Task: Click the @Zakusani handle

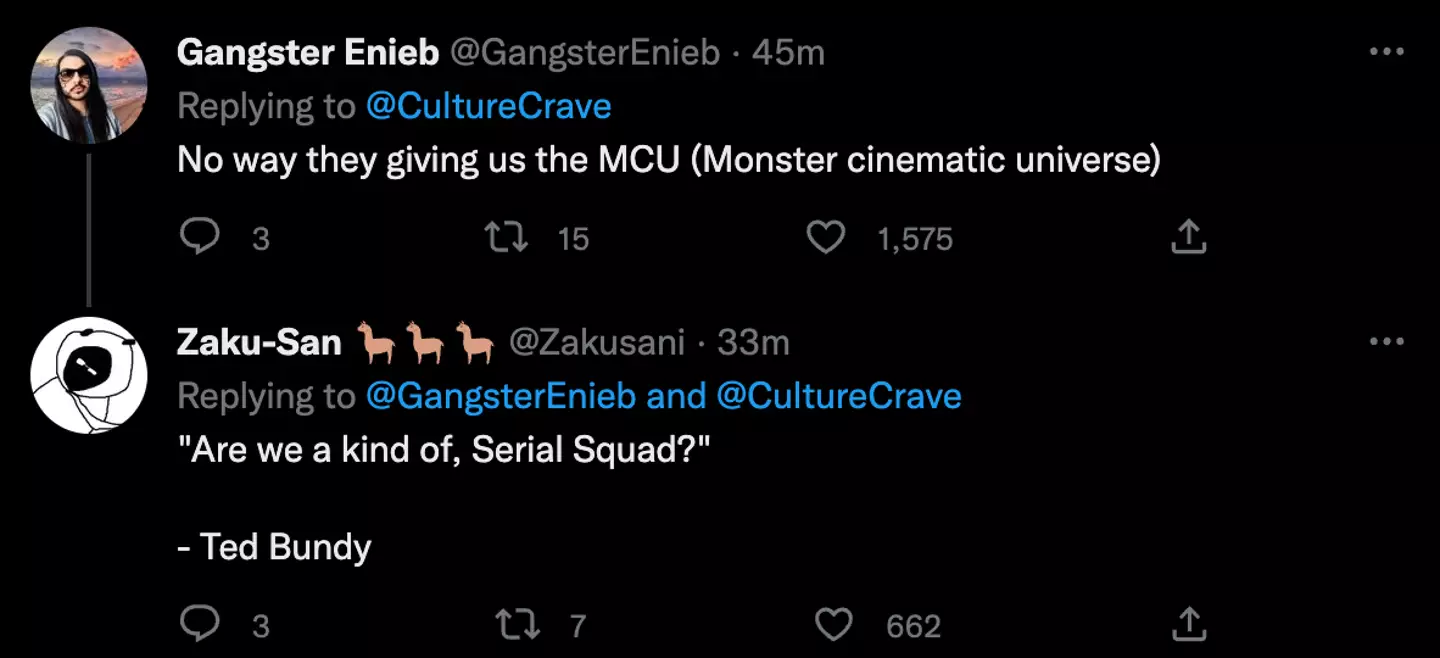Action: [x=597, y=342]
